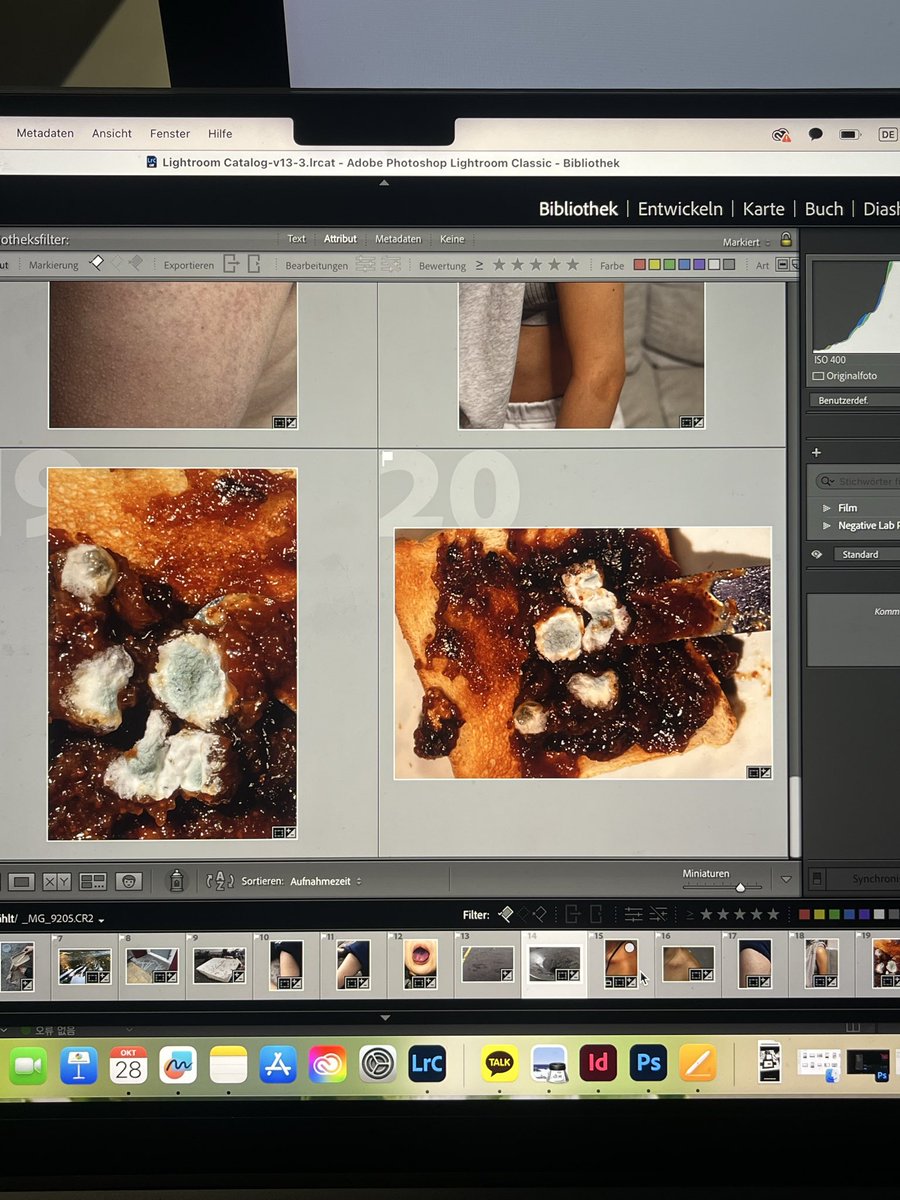Open Photoshop from the Dock

(x=648, y=1063)
